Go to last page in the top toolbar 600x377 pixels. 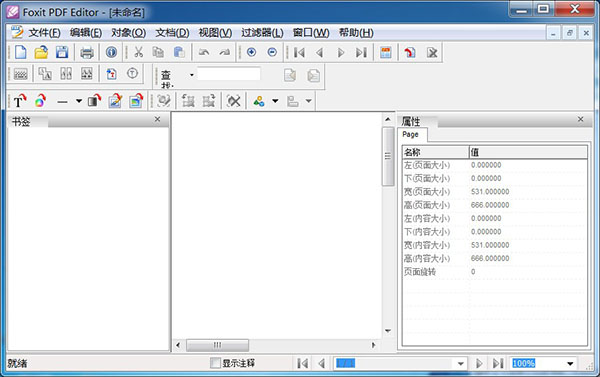click(x=361, y=52)
